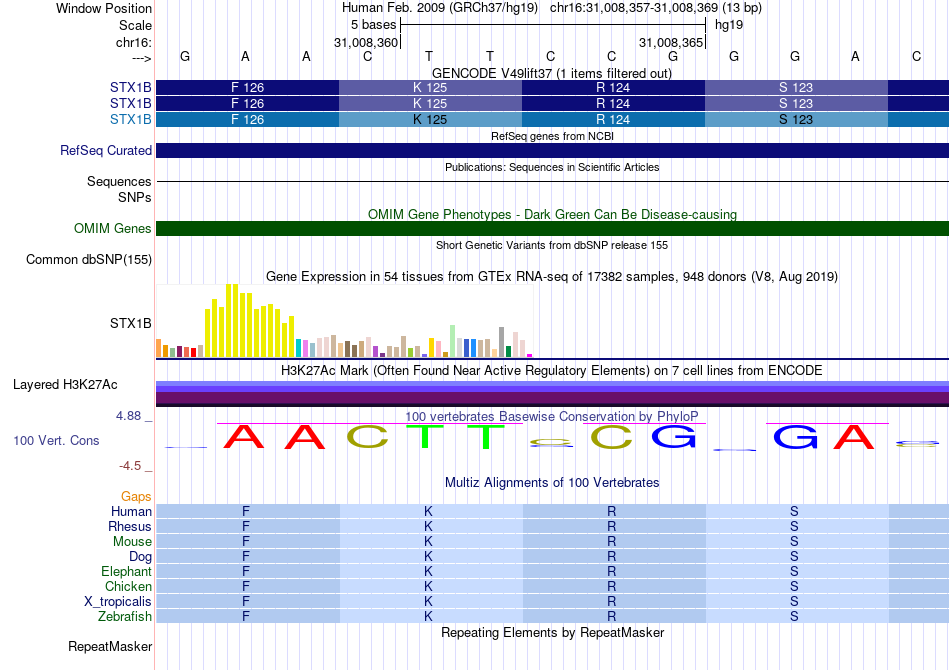The image size is (950, 670).
Task: Select the Mouse species label
Action: click(132, 542)
